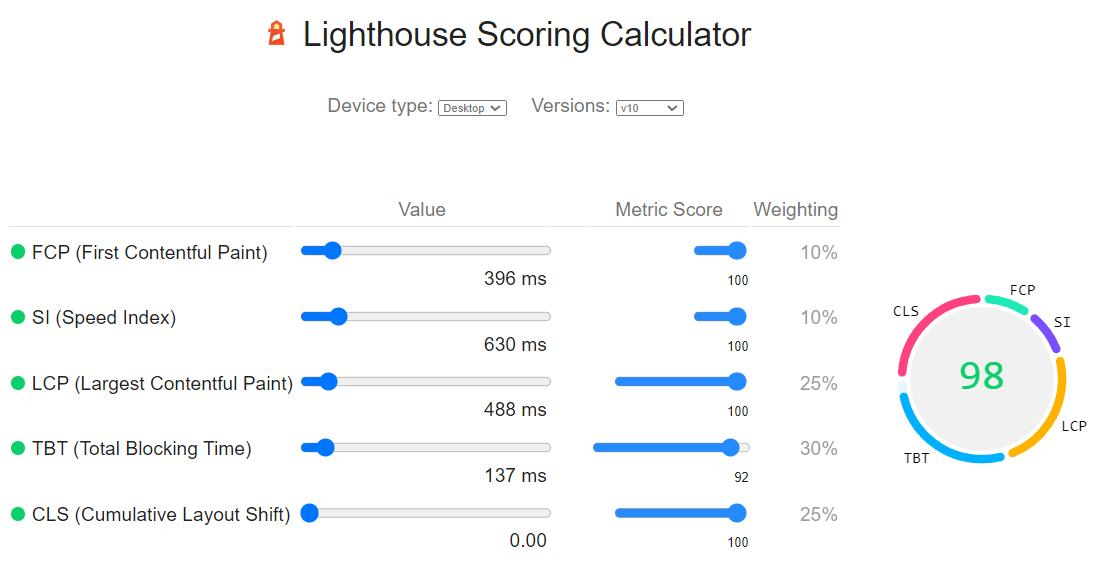Click the green CLS status dot

(17, 514)
